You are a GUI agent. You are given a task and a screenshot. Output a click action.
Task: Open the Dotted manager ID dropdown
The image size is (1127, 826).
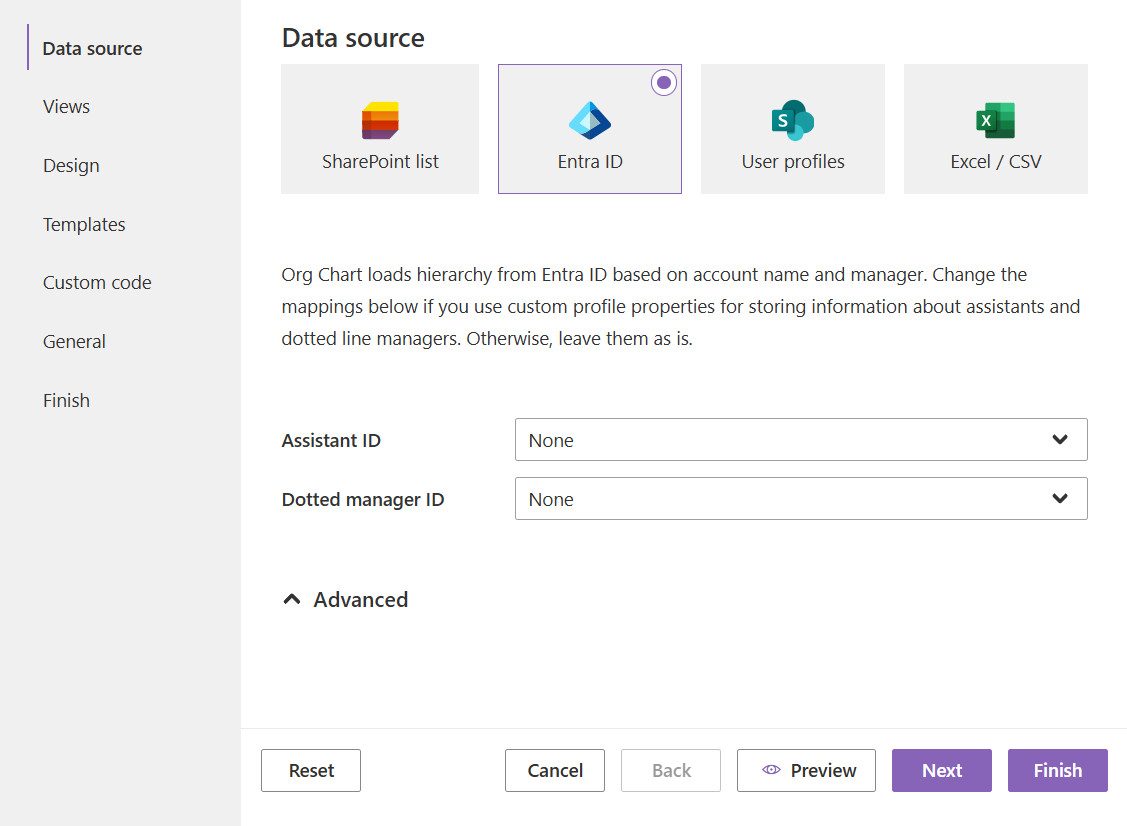click(x=801, y=499)
